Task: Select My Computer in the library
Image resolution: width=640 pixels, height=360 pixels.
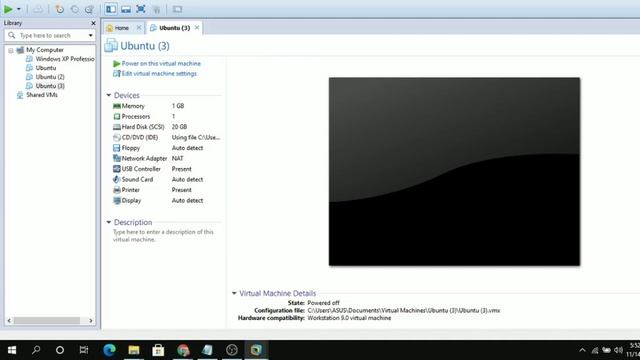Action: click(44, 50)
